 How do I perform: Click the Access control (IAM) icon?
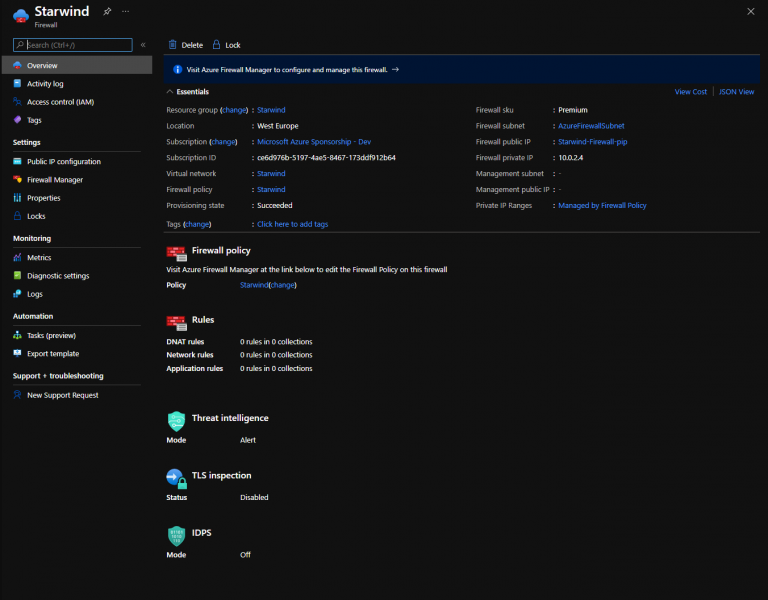click(x=18, y=101)
